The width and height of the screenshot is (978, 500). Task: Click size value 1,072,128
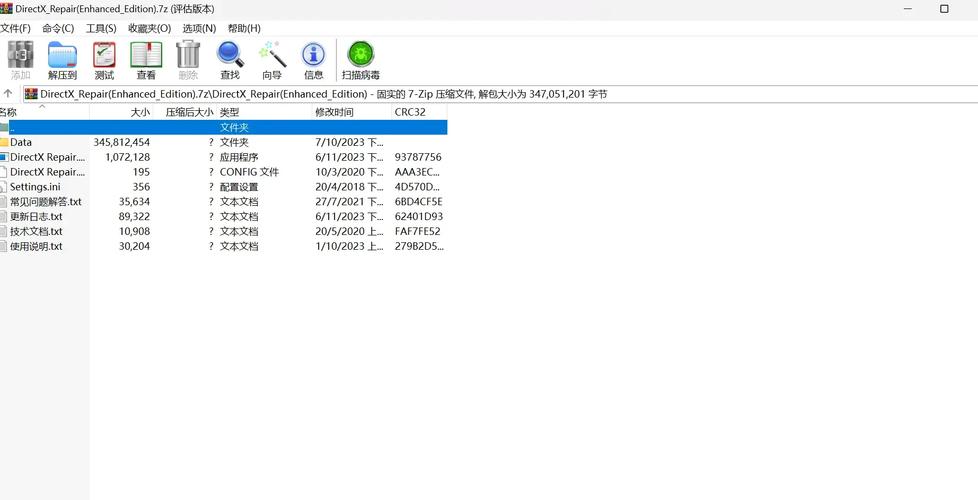pyautogui.click(x=128, y=157)
